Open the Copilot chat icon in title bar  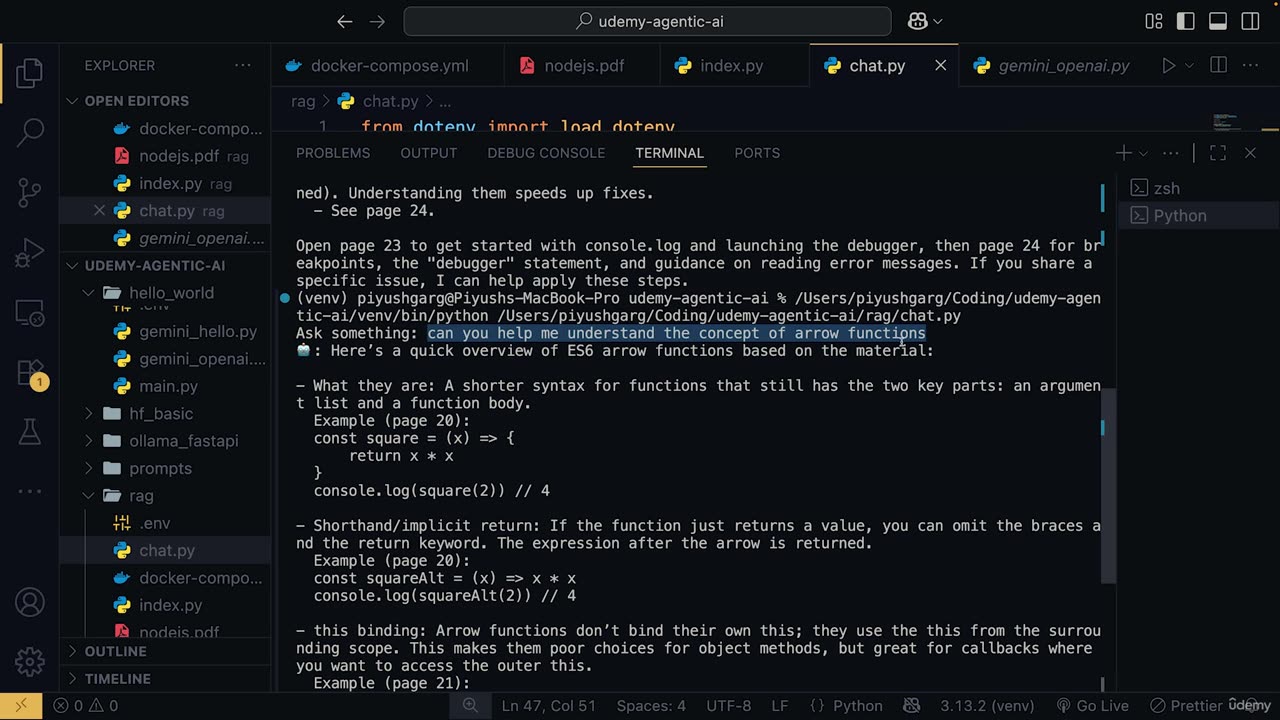pos(918,21)
